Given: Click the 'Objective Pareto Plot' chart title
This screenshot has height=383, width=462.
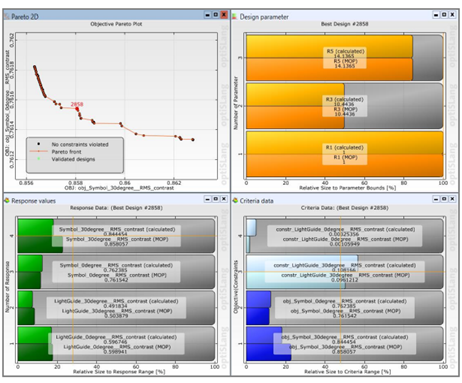Looking at the screenshot, I should (116, 24).
